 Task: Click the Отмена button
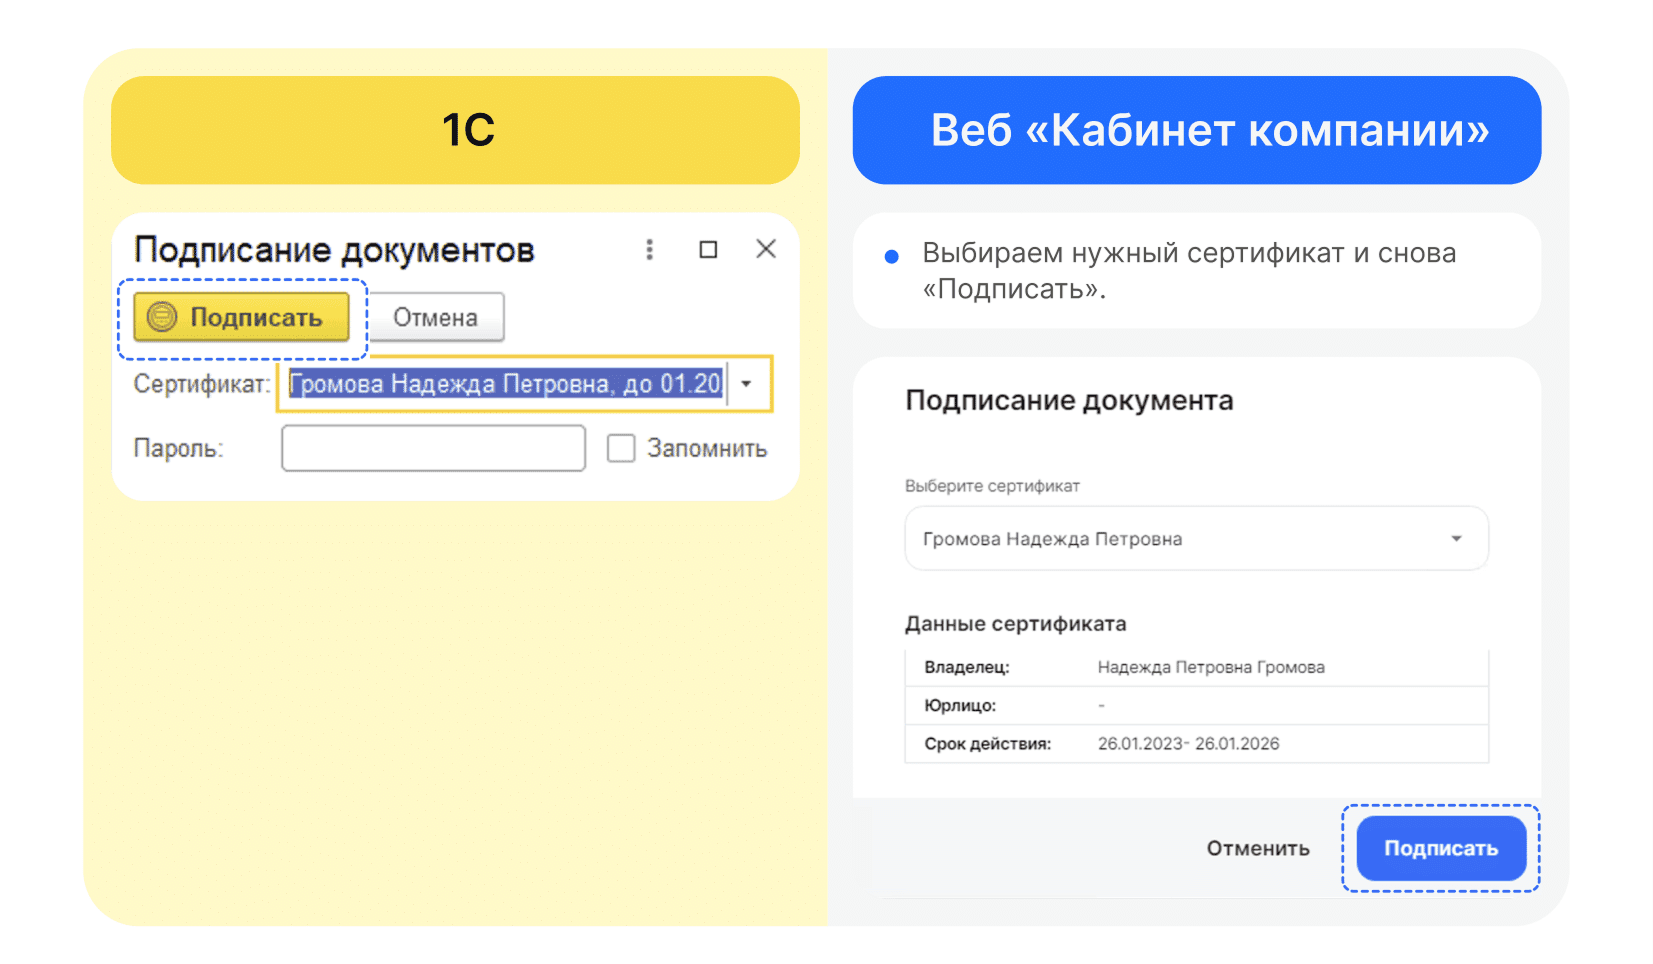[x=435, y=318]
